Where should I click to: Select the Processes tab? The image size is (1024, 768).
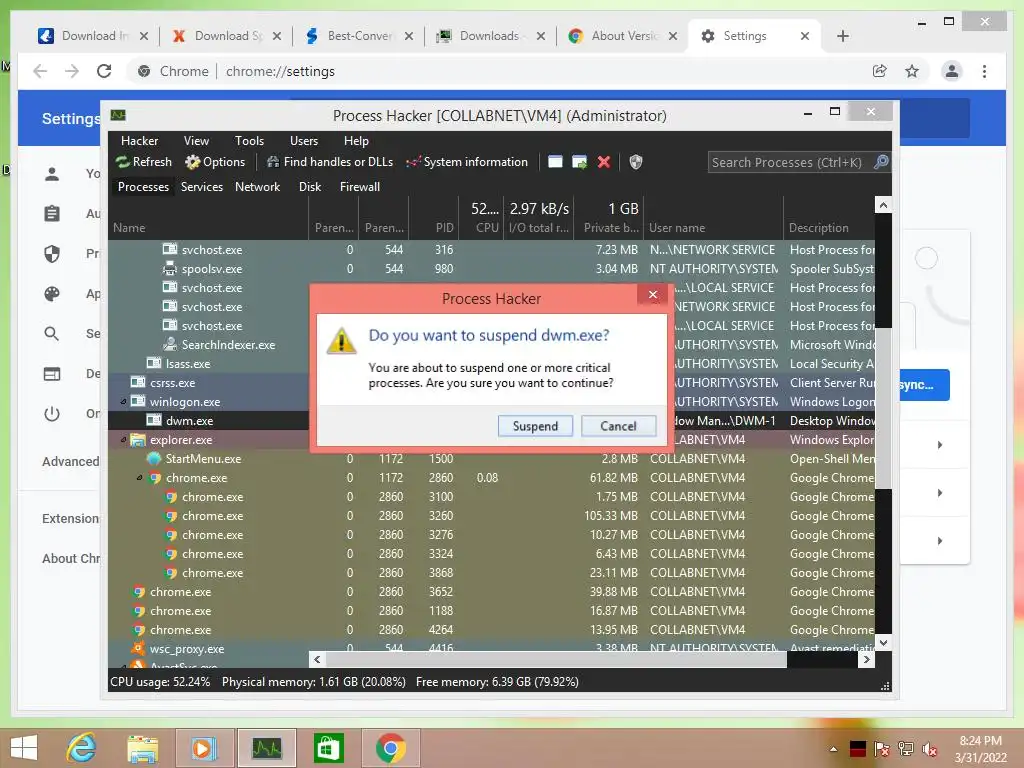[143, 187]
